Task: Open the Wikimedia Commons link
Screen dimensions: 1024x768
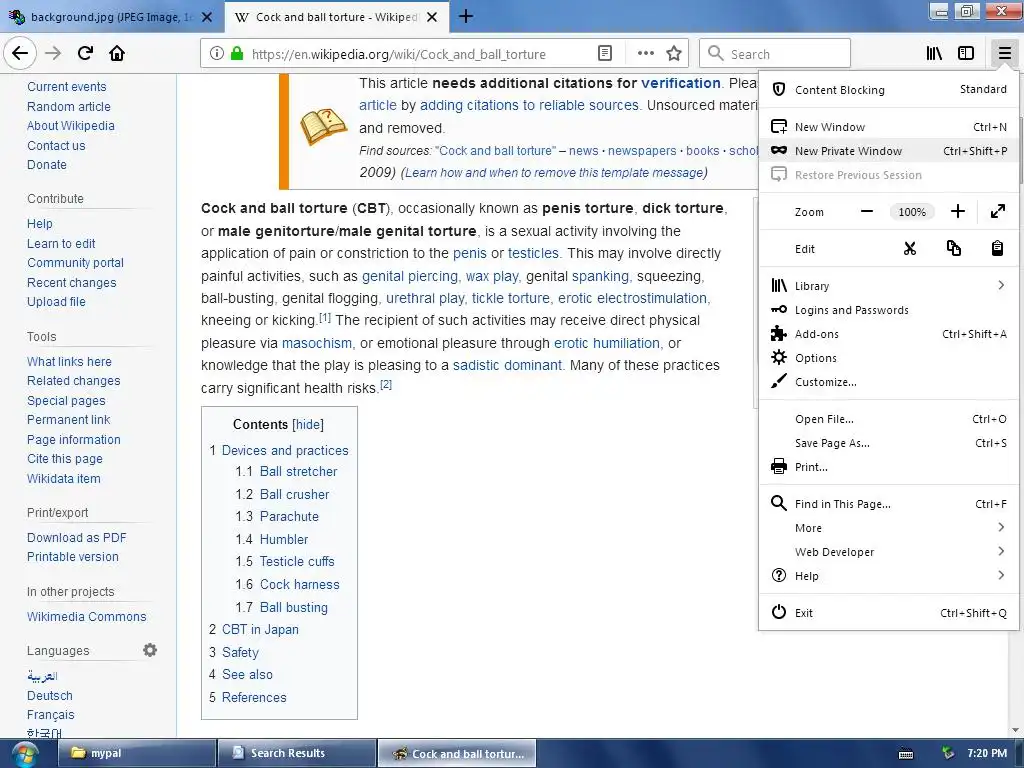Action: pos(86,616)
